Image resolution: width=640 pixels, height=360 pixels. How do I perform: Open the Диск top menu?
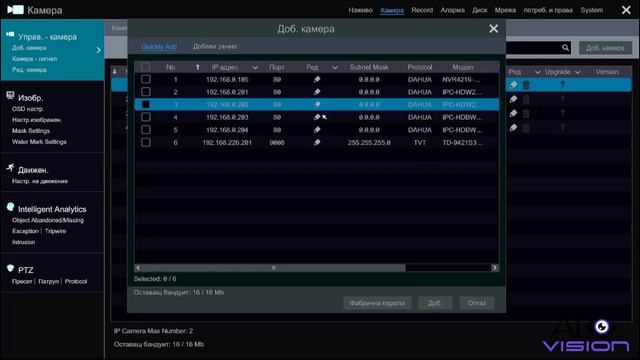coord(480,10)
